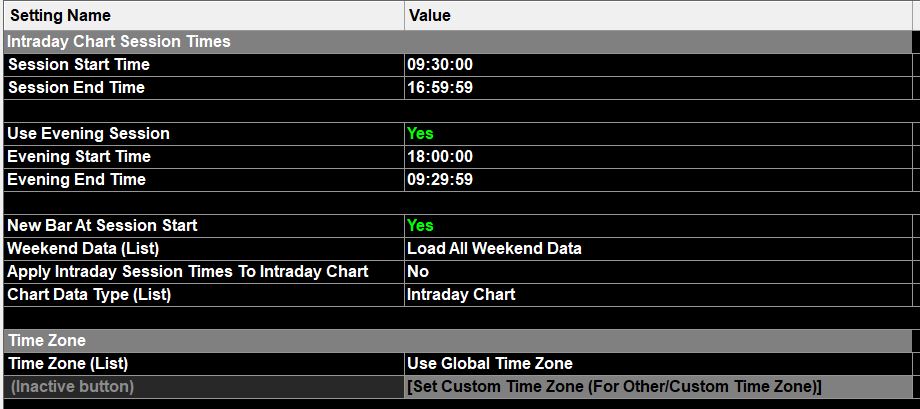920x409 pixels.
Task: Click the Evening End Time value 09:29:59
Action: 440,179
